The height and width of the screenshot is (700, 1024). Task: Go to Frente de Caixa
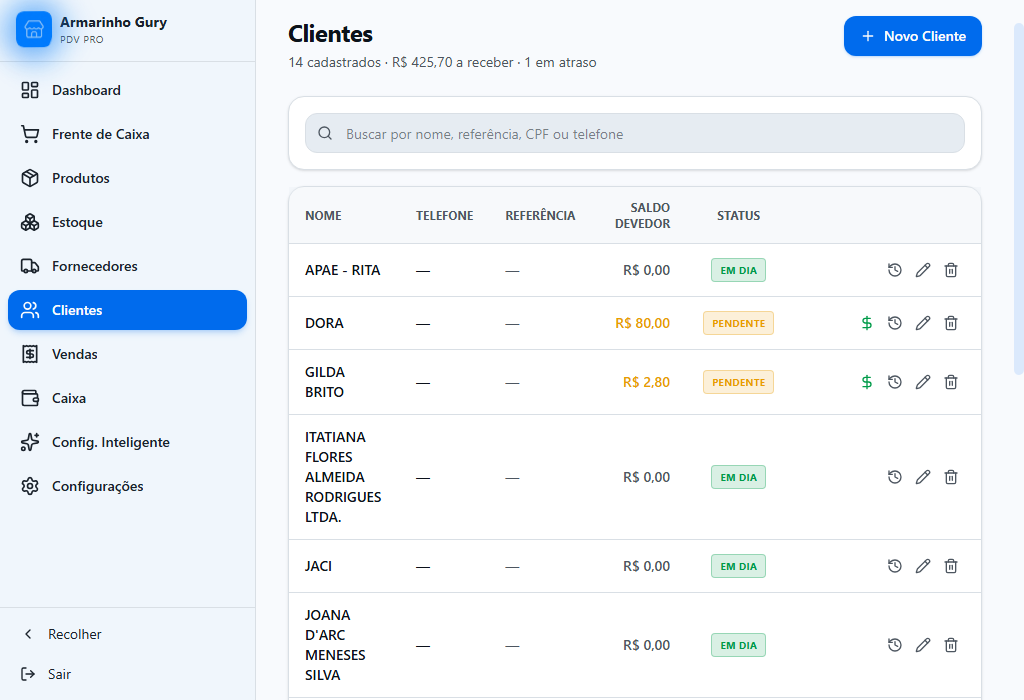click(127, 134)
